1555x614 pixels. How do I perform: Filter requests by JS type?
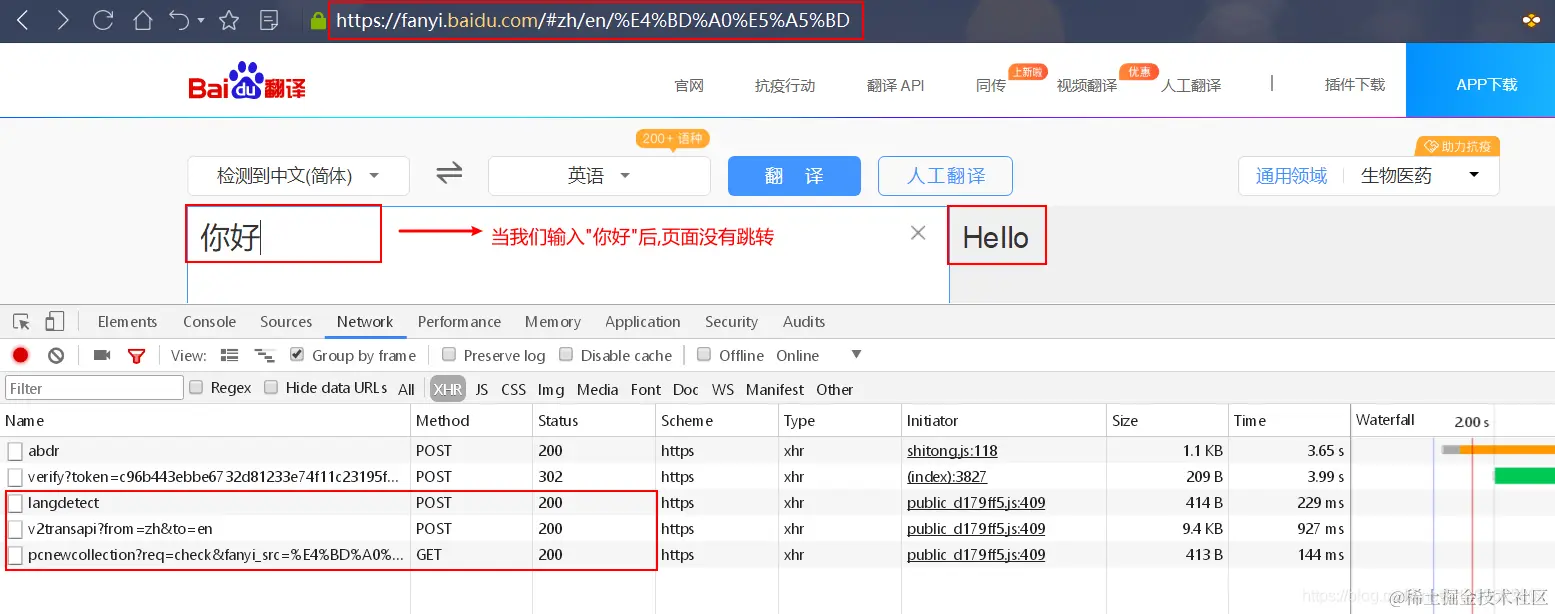[482, 389]
